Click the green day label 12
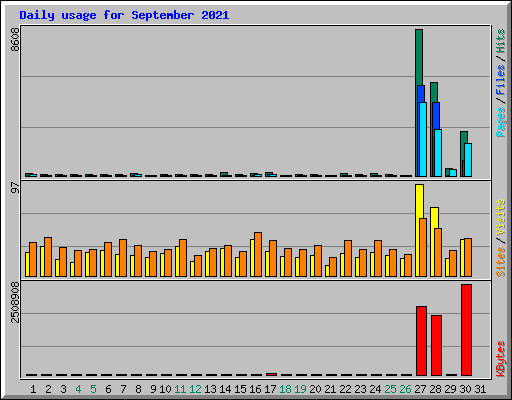 [195, 389]
